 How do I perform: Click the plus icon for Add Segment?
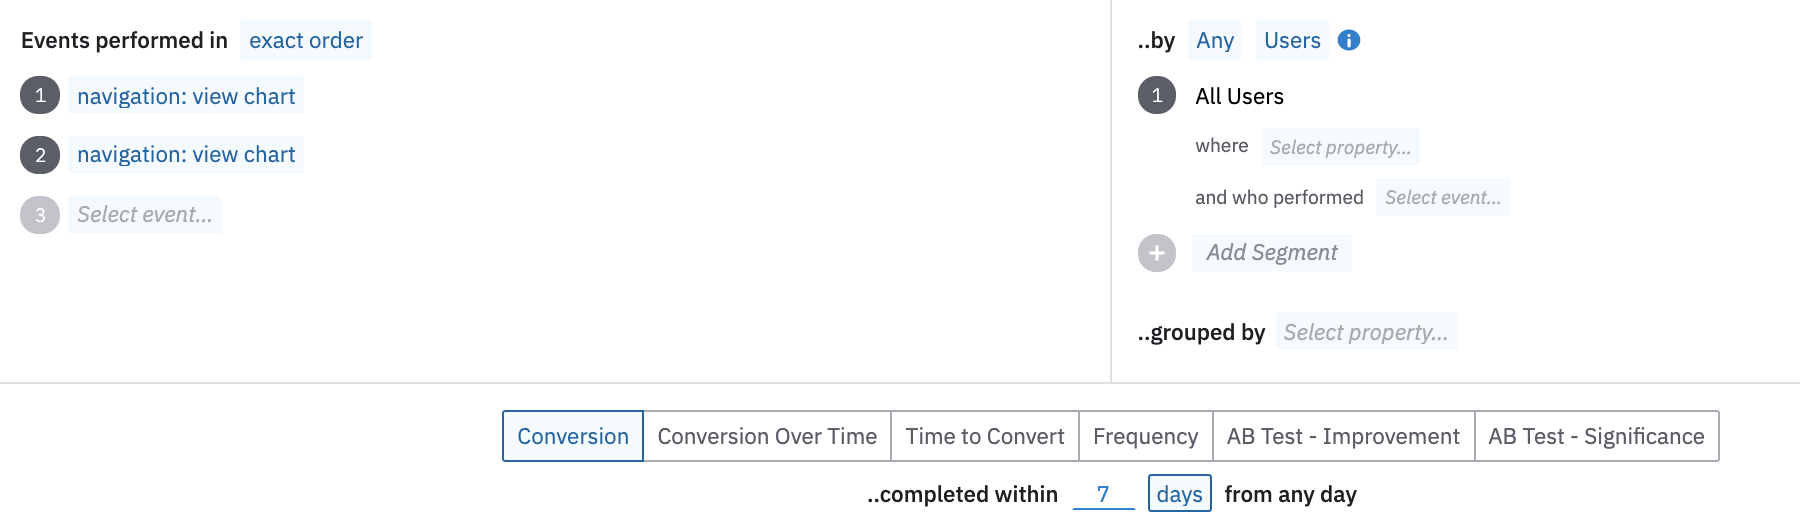pyautogui.click(x=1156, y=253)
